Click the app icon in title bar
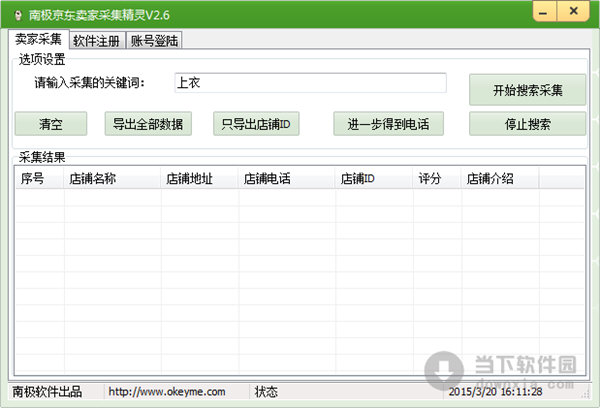The height and width of the screenshot is (408, 600). click(18, 15)
